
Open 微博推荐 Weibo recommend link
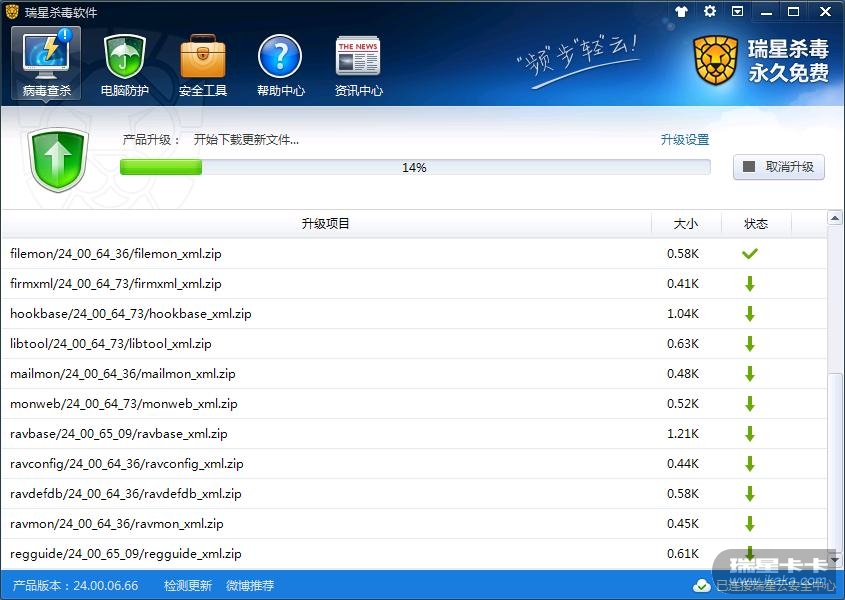[x=250, y=585]
